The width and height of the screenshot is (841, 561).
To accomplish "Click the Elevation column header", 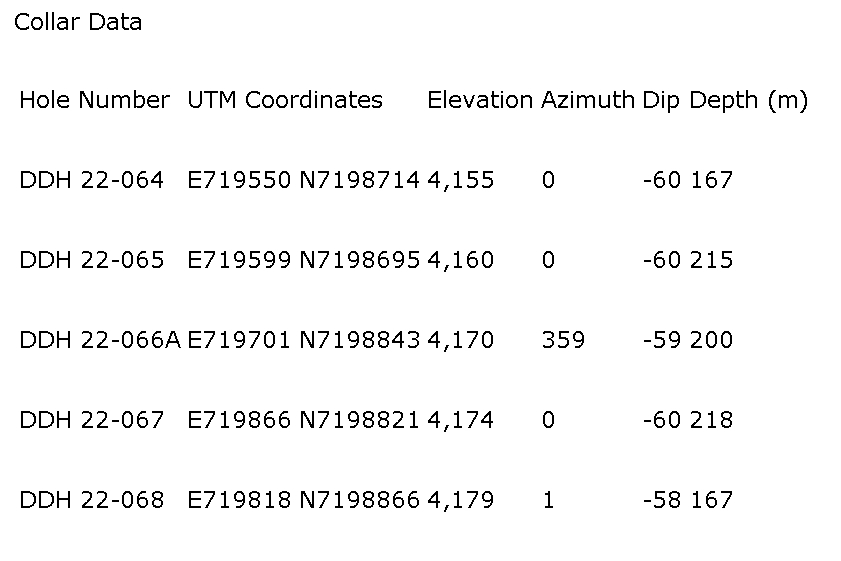I will click(x=480, y=100).
